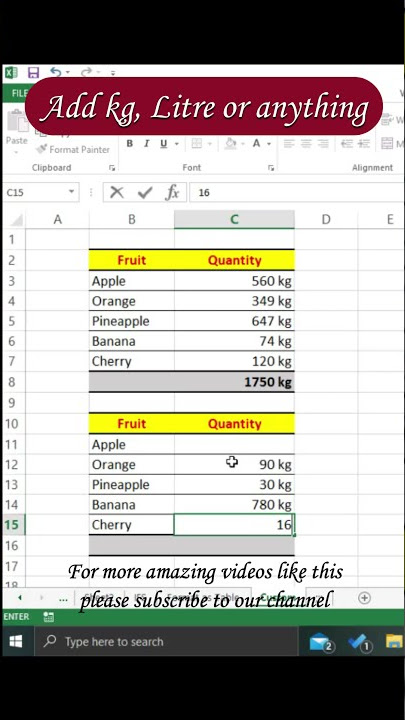Screen dimensions: 405x720
Task: Click the center align icon
Action: pos(306,144)
